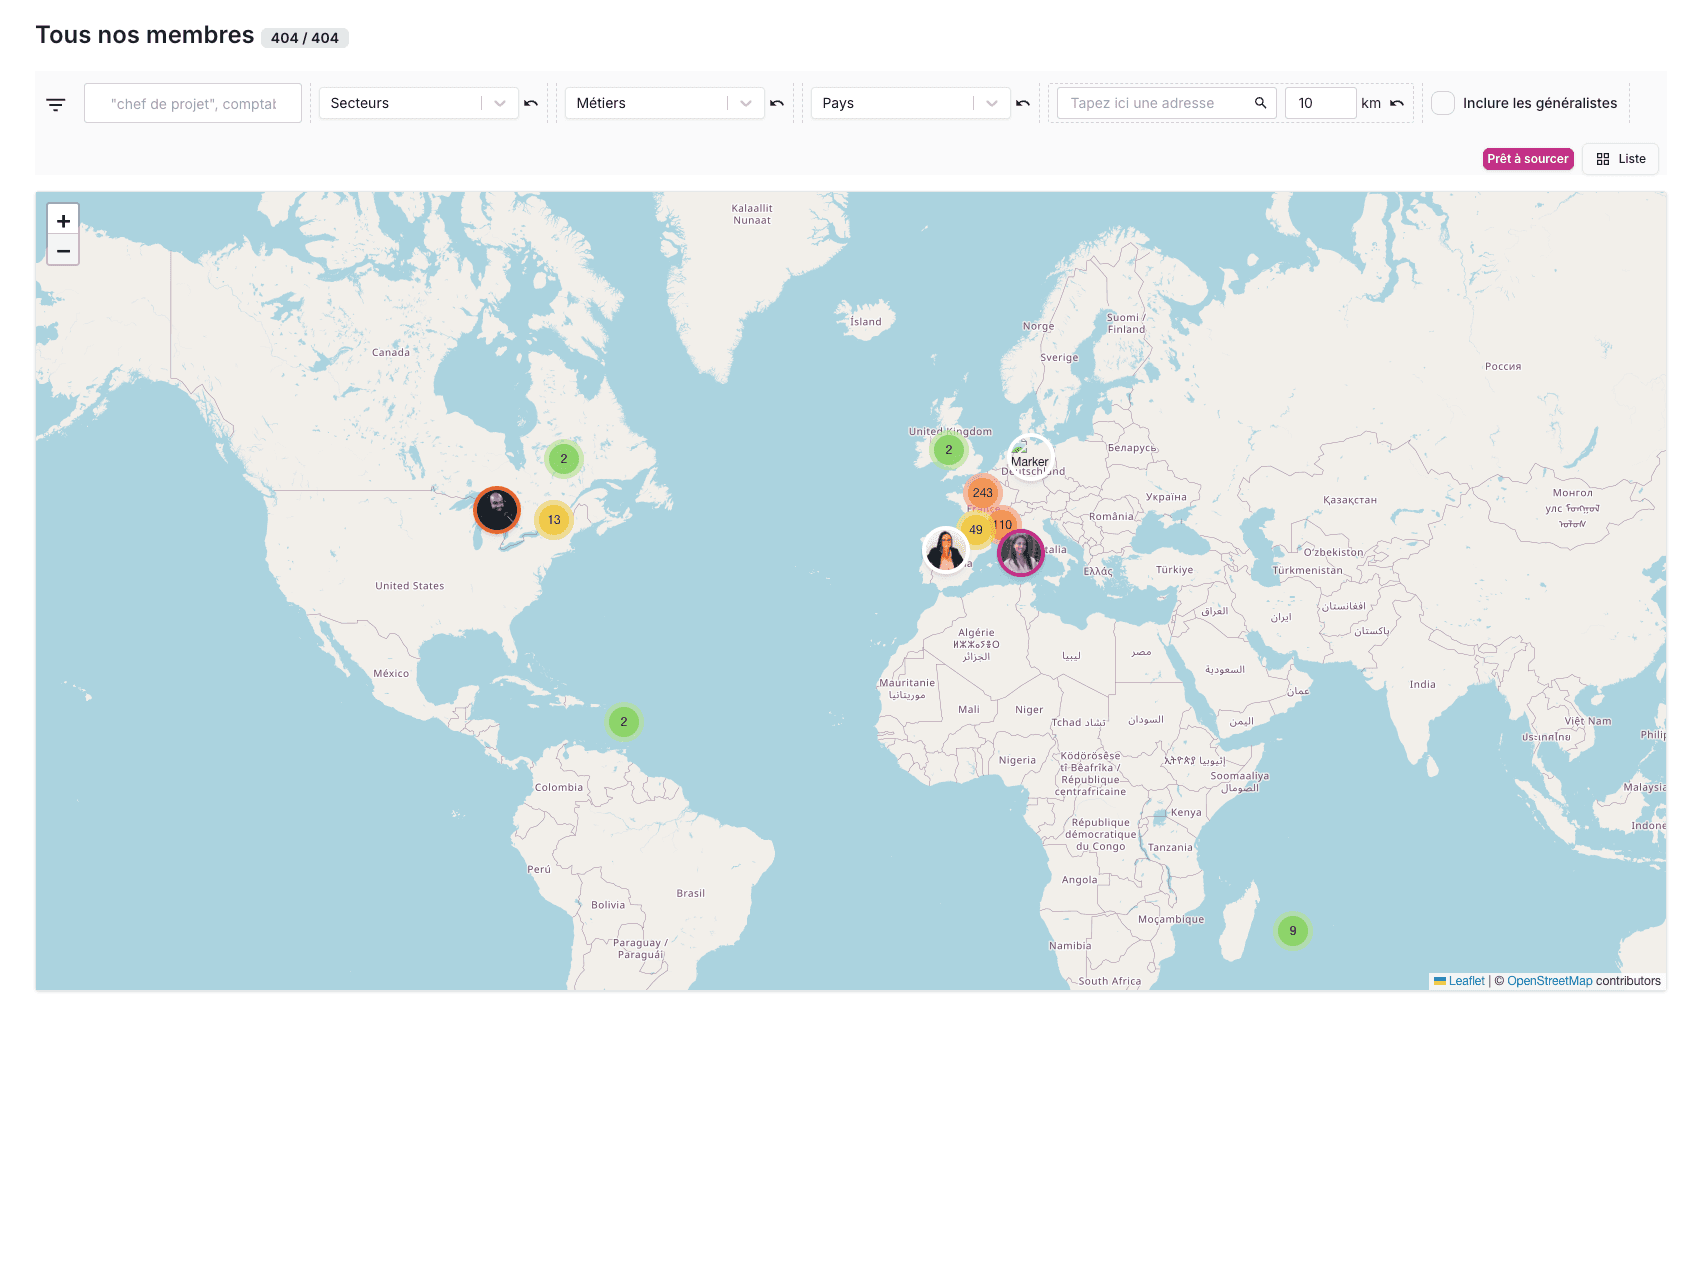Enable Inclure les généralistes checkbox
Image resolution: width=1700 pixels, height=1282 pixels.
tap(1443, 103)
